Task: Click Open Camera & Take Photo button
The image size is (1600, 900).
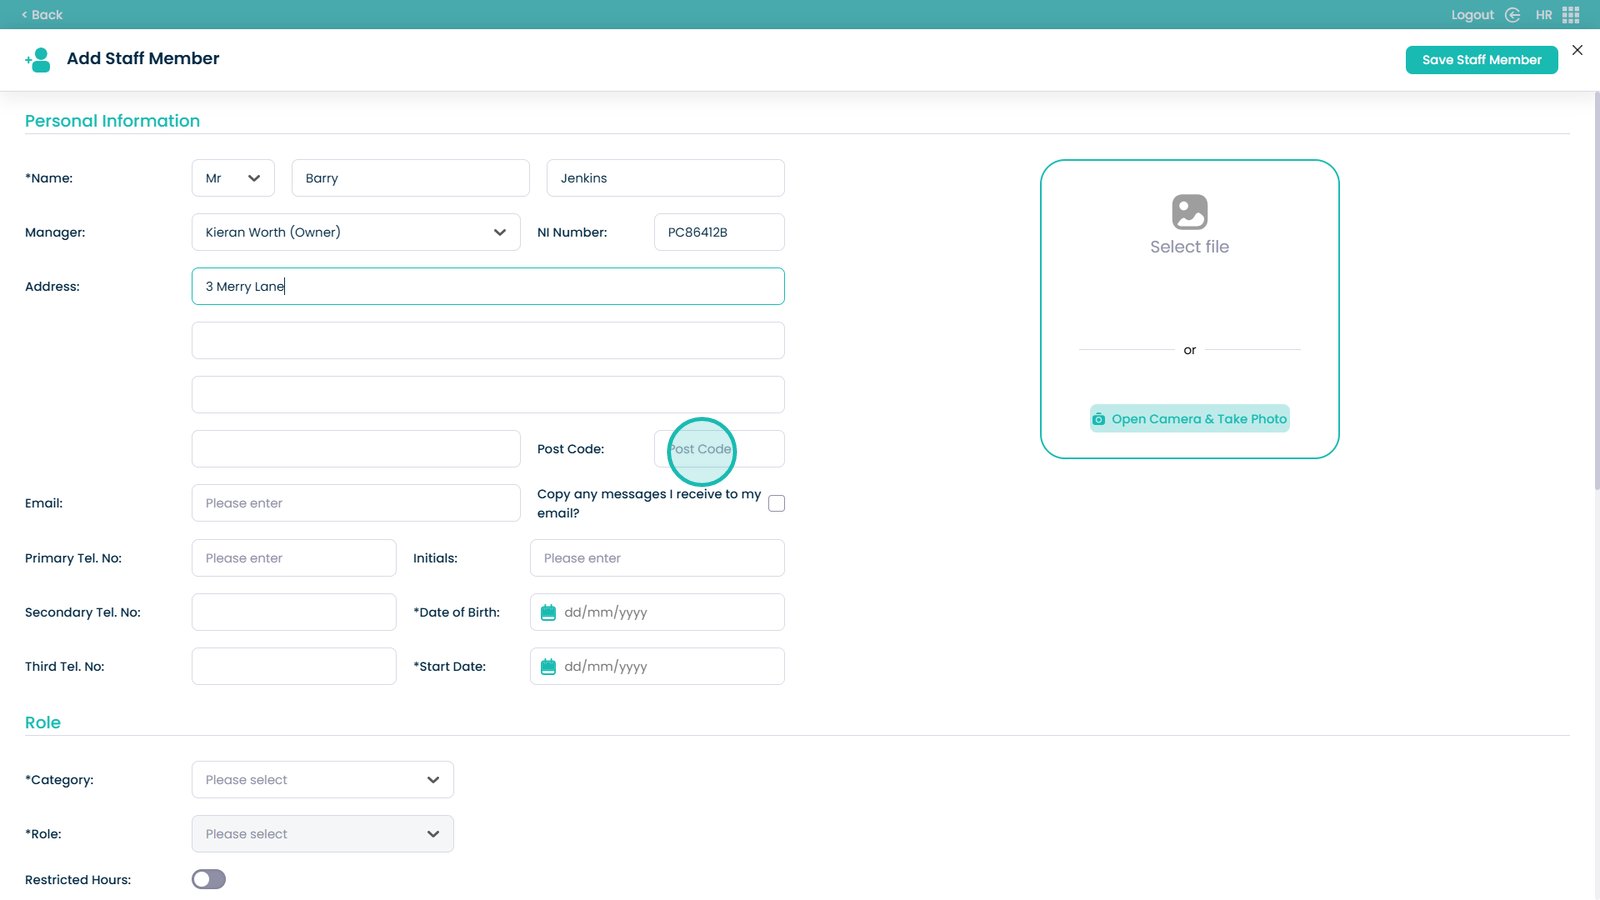Action: [1189, 419]
